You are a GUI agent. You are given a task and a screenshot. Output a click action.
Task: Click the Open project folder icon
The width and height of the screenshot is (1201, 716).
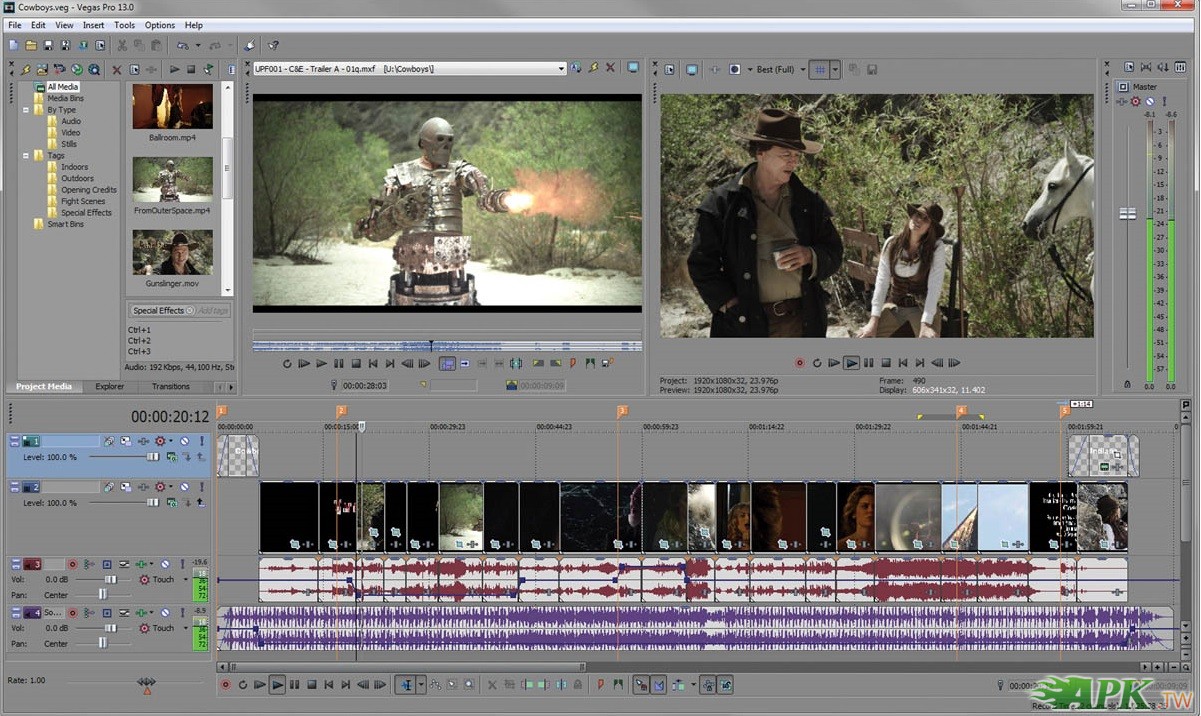pyautogui.click(x=31, y=45)
